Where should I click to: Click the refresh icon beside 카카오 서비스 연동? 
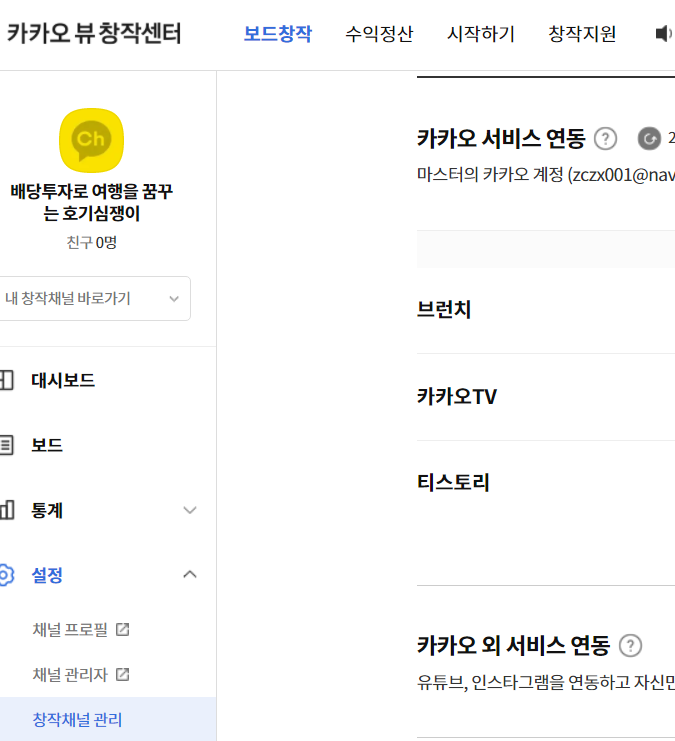click(x=649, y=139)
